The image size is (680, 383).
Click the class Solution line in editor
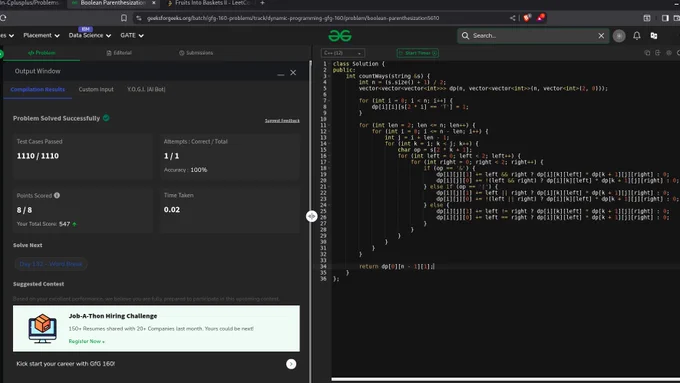(359, 64)
